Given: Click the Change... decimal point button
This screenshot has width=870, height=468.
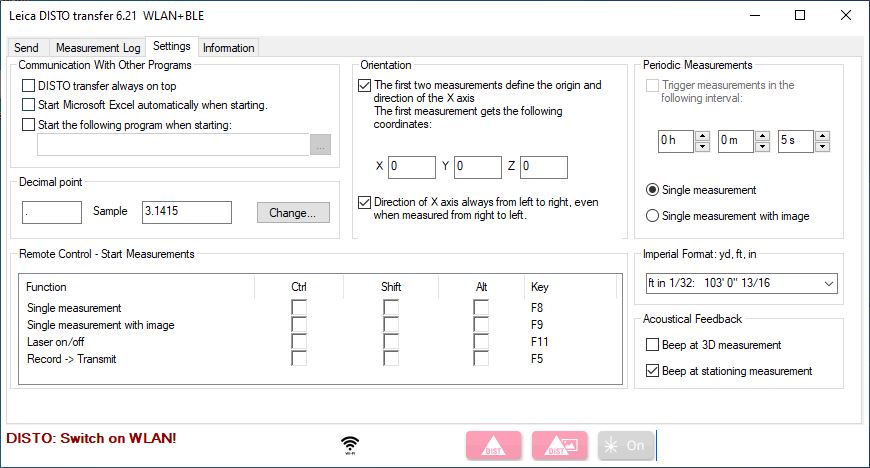Looking at the screenshot, I should coord(292,212).
